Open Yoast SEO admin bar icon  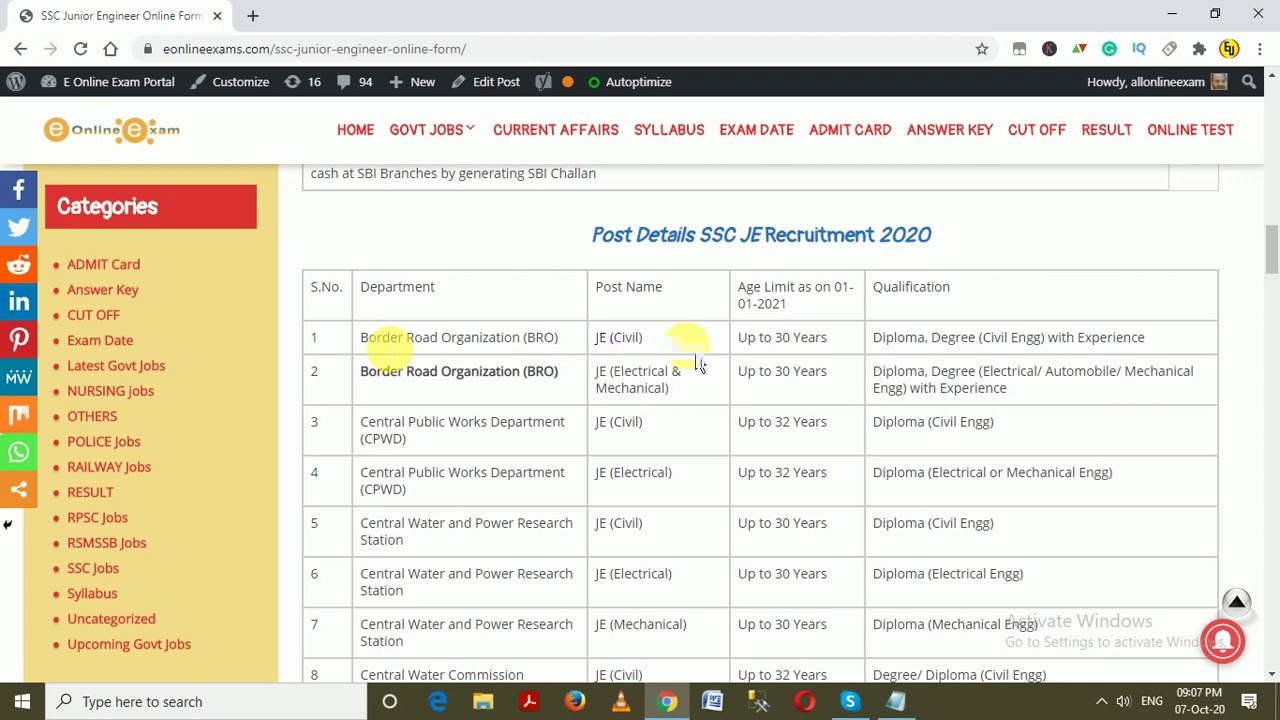click(x=543, y=82)
